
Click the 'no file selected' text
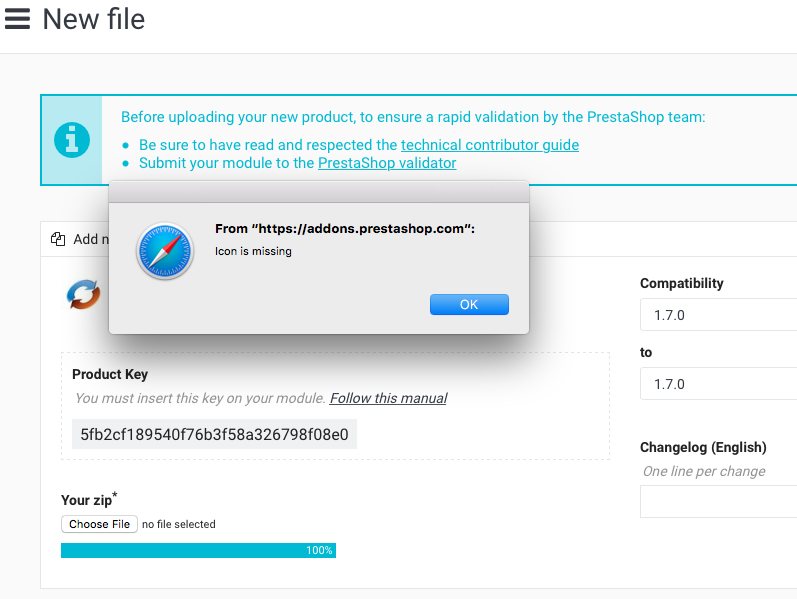coord(178,524)
